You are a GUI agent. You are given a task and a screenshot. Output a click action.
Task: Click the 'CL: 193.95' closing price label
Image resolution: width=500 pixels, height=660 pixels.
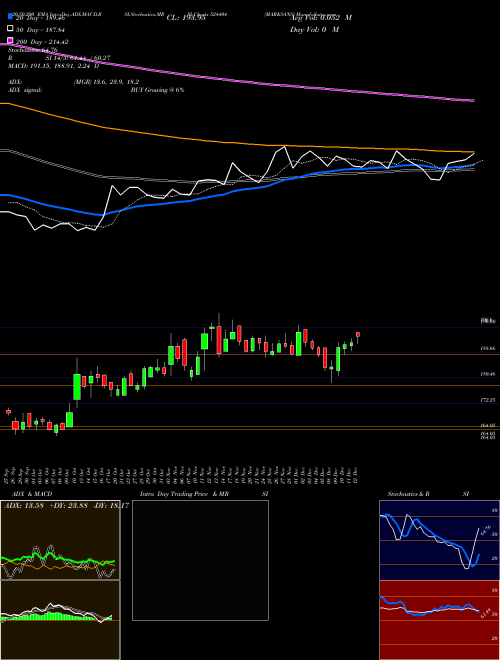point(186,18)
